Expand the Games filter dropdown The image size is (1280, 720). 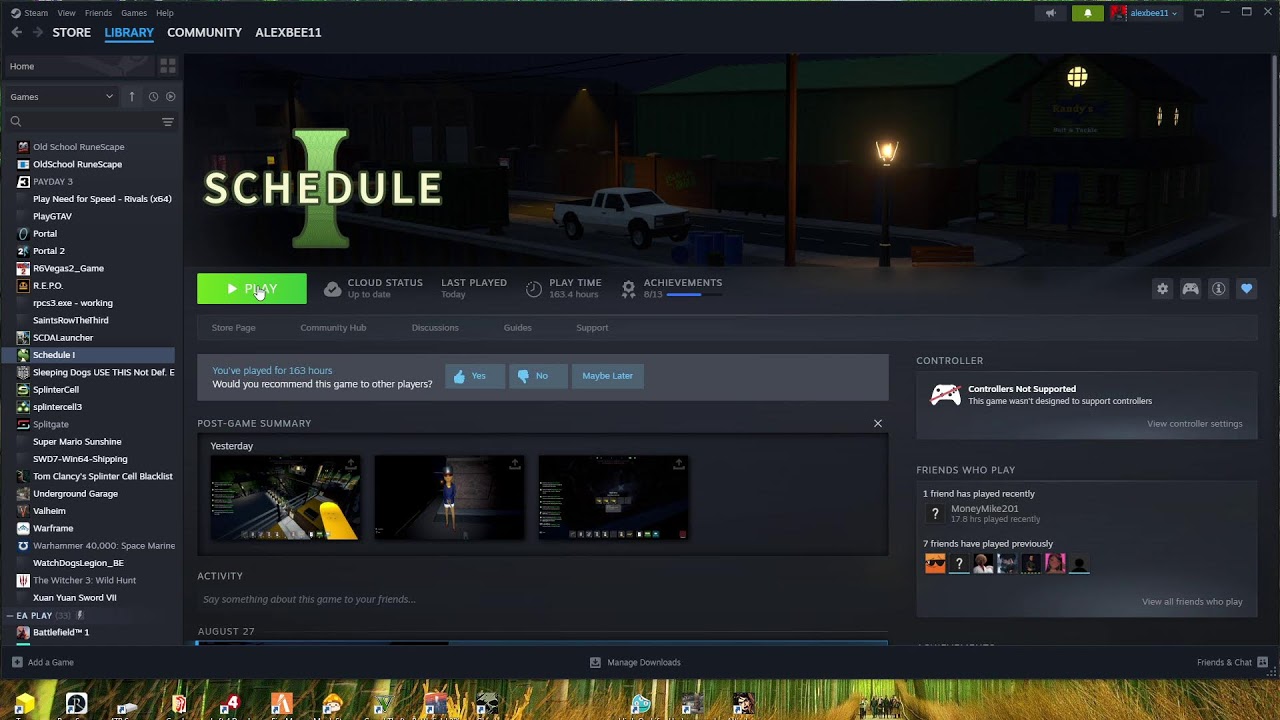point(62,96)
